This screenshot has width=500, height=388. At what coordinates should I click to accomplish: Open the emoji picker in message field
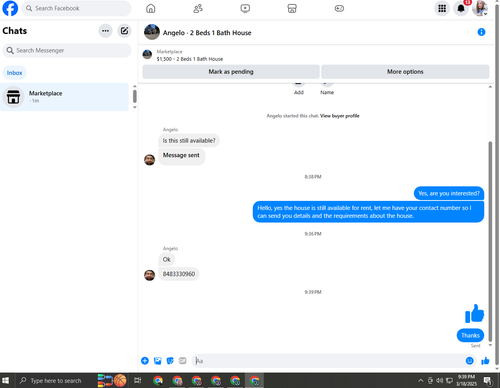point(469,361)
